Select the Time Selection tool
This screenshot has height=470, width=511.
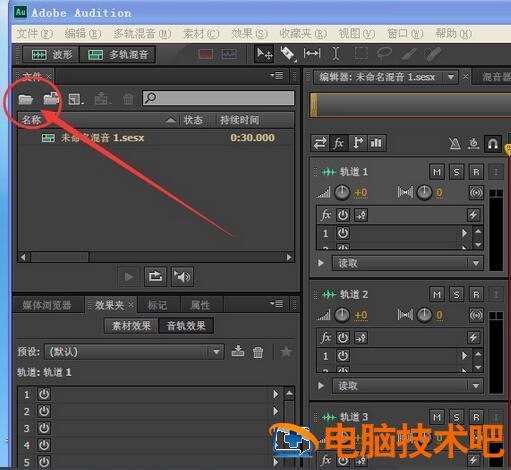tap(336, 53)
